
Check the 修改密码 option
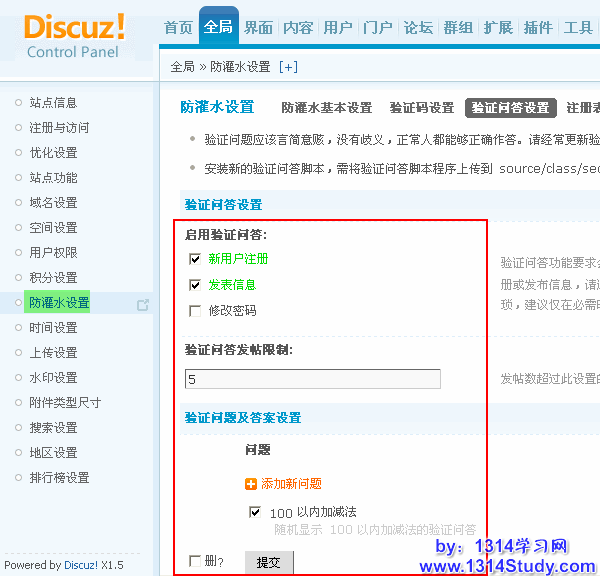(195, 311)
